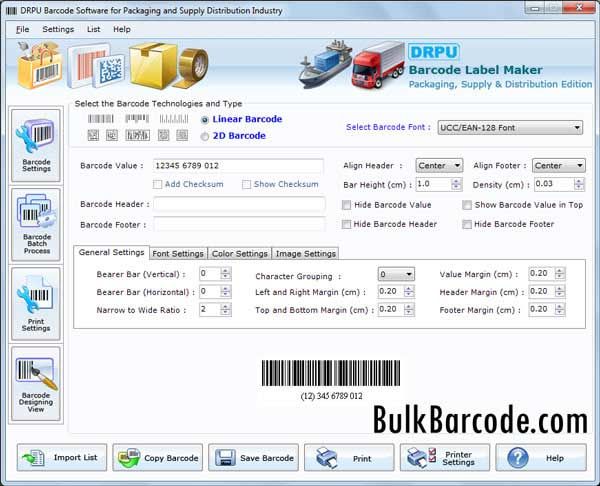600x486 pixels.
Task: Click into the Barcode Footer field
Action: coord(239,224)
